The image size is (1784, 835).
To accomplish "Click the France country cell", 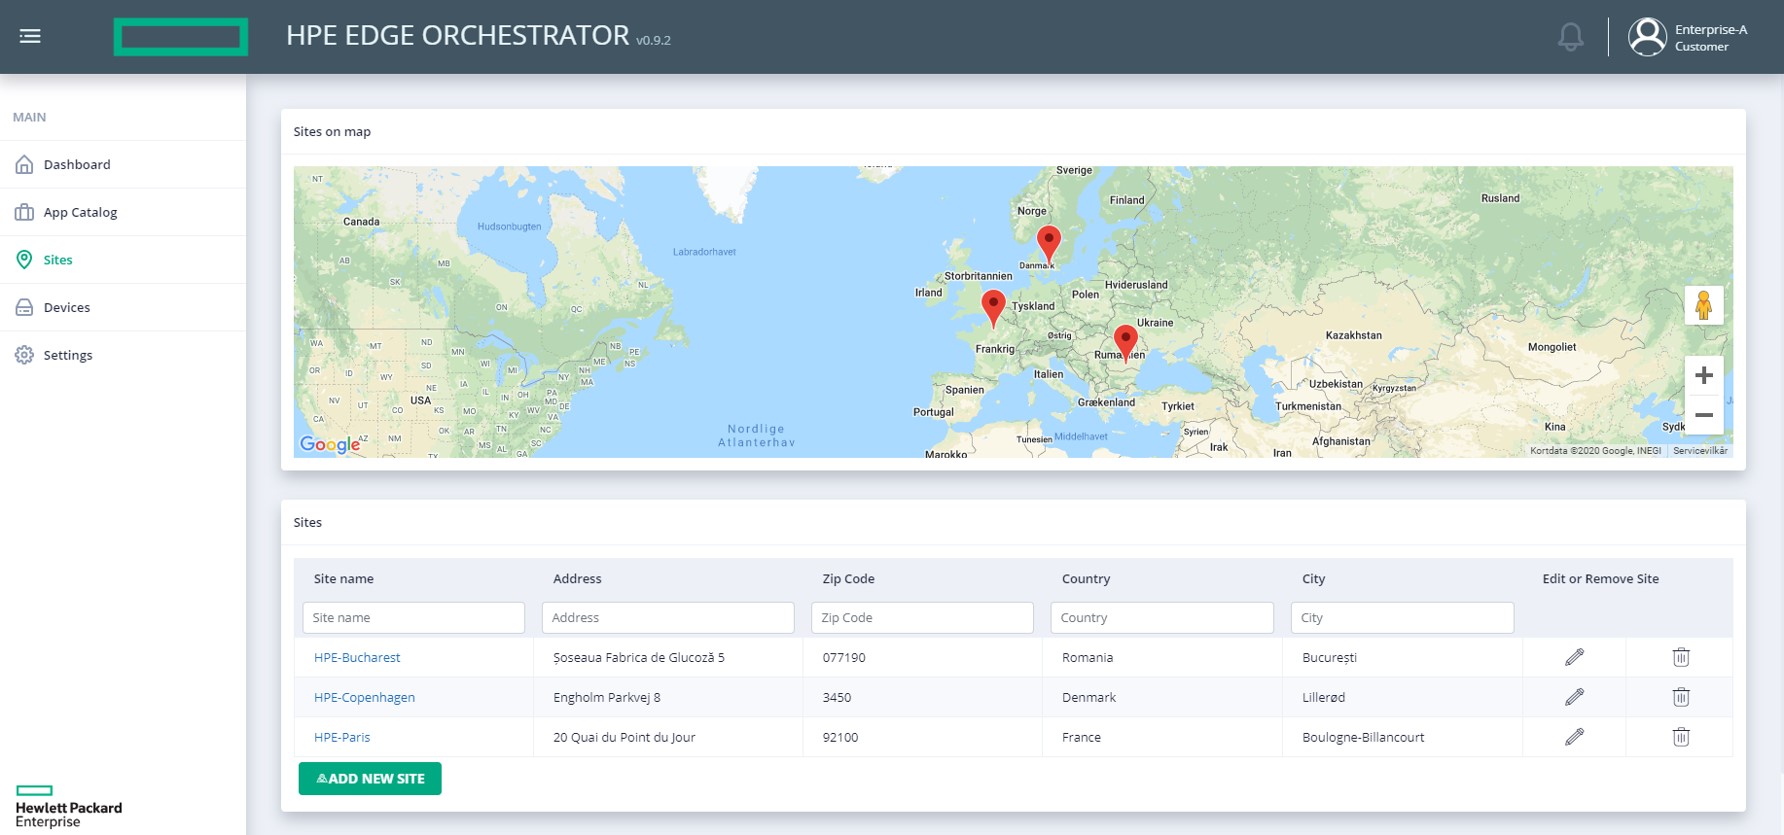I will [x=1081, y=737].
